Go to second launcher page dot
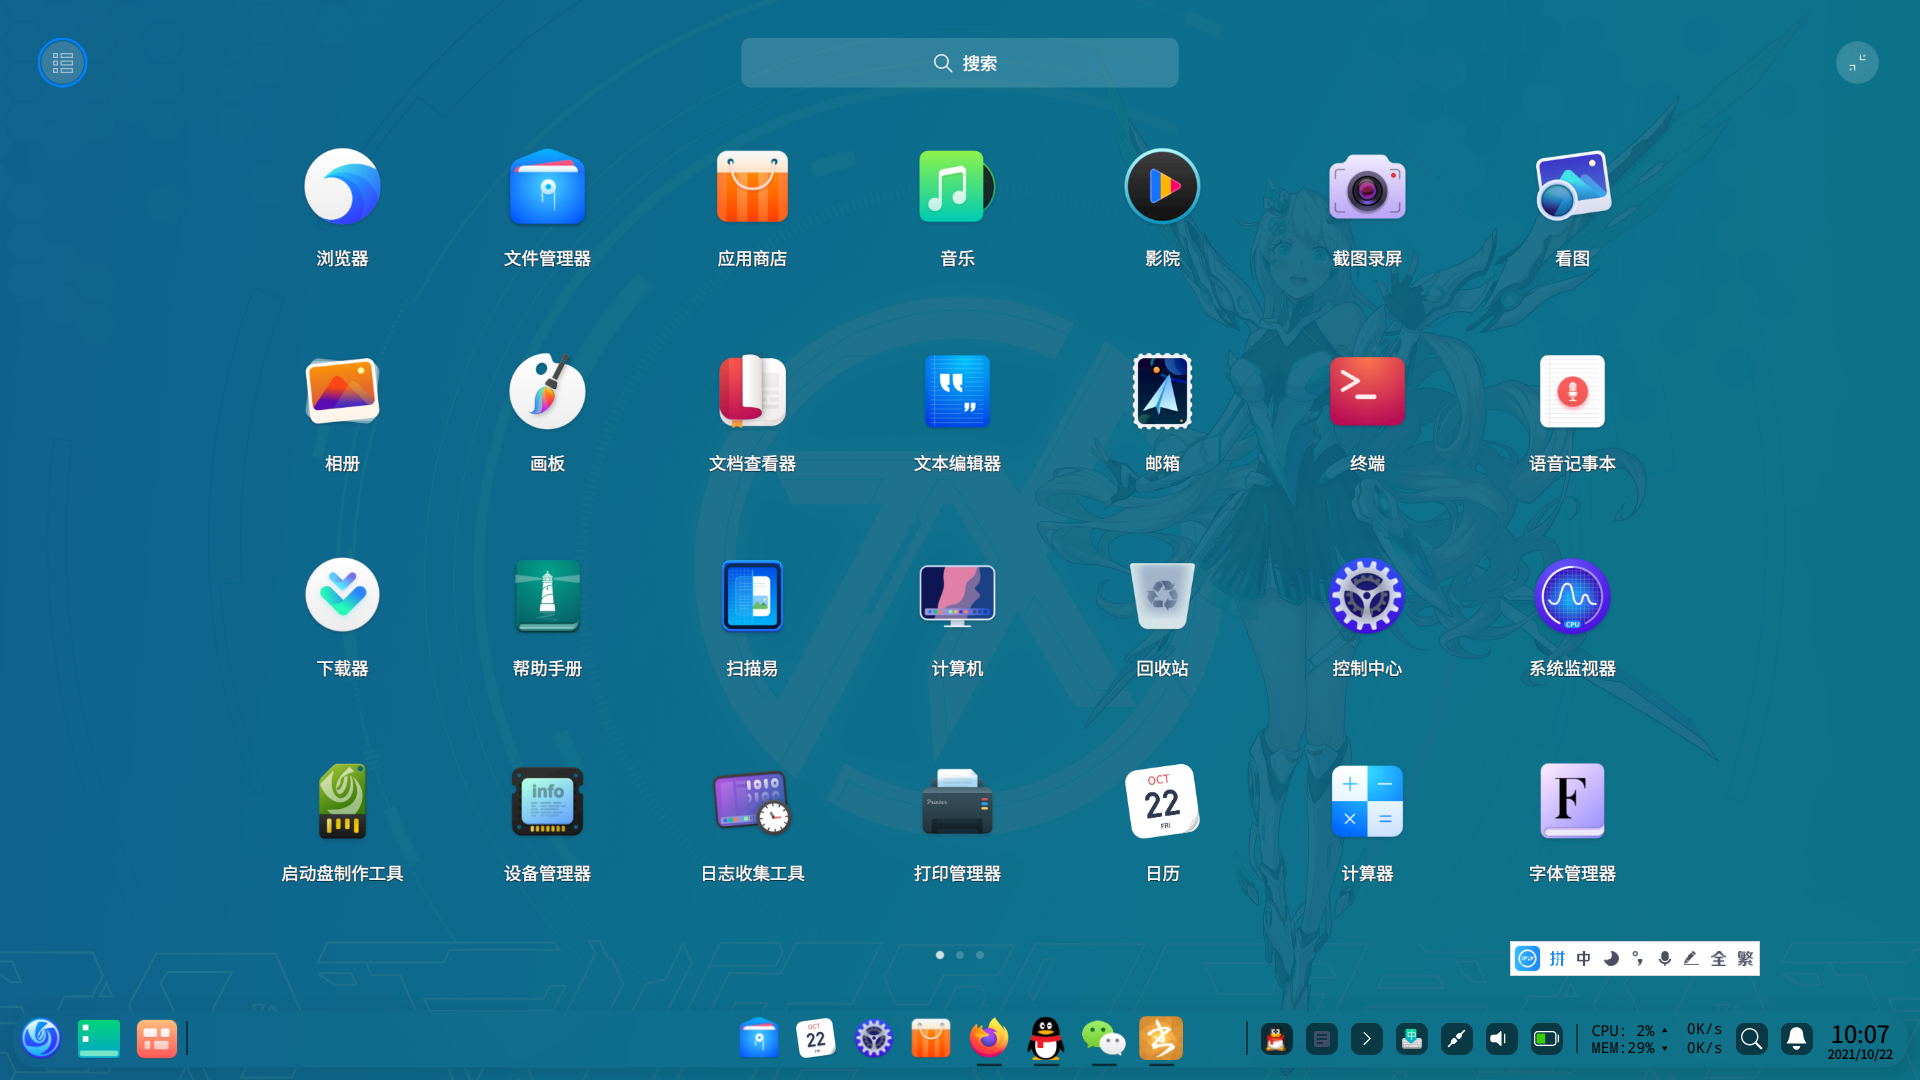The height and width of the screenshot is (1080, 1920). coord(960,955)
